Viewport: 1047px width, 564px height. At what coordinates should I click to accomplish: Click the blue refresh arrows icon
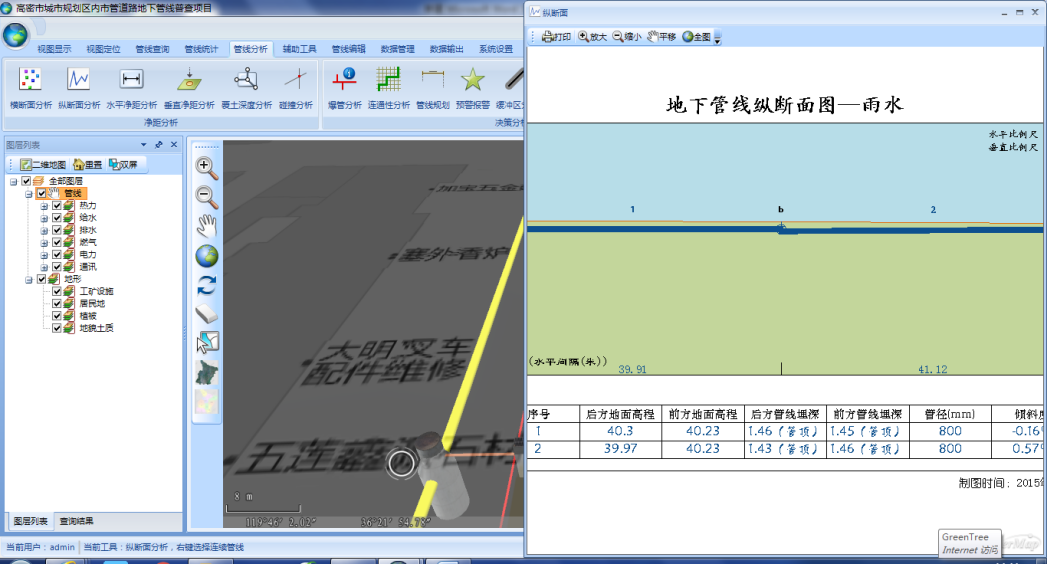(206, 285)
